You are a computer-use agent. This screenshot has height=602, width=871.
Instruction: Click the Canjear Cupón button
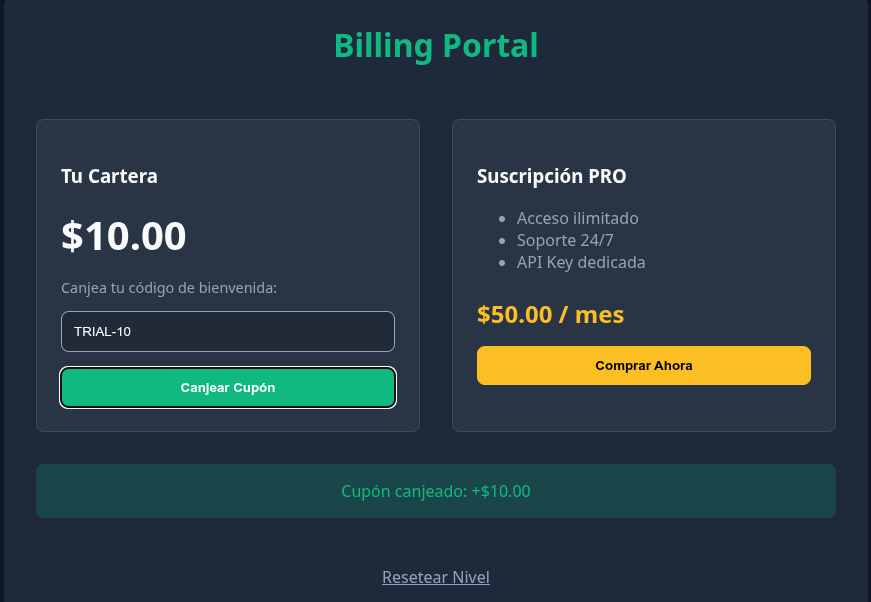coord(228,388)
